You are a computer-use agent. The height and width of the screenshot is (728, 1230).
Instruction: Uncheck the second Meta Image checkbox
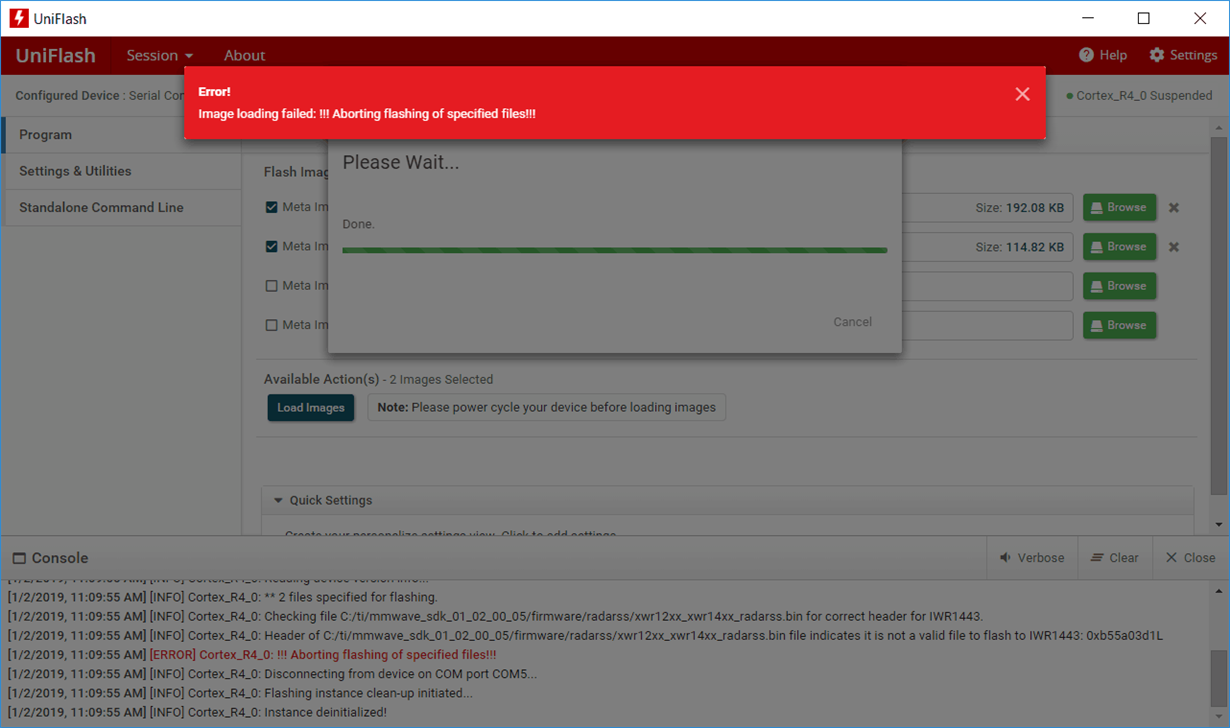pyautogui.click(x=271, y=246)
